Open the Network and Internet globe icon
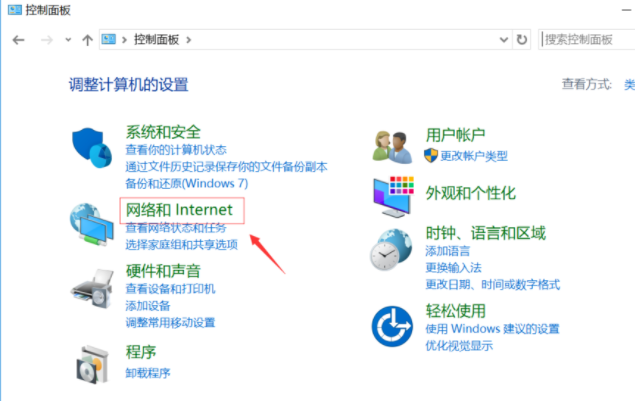Screen dimensions: 635x401 pyautogui.click(x=92, y=224)
